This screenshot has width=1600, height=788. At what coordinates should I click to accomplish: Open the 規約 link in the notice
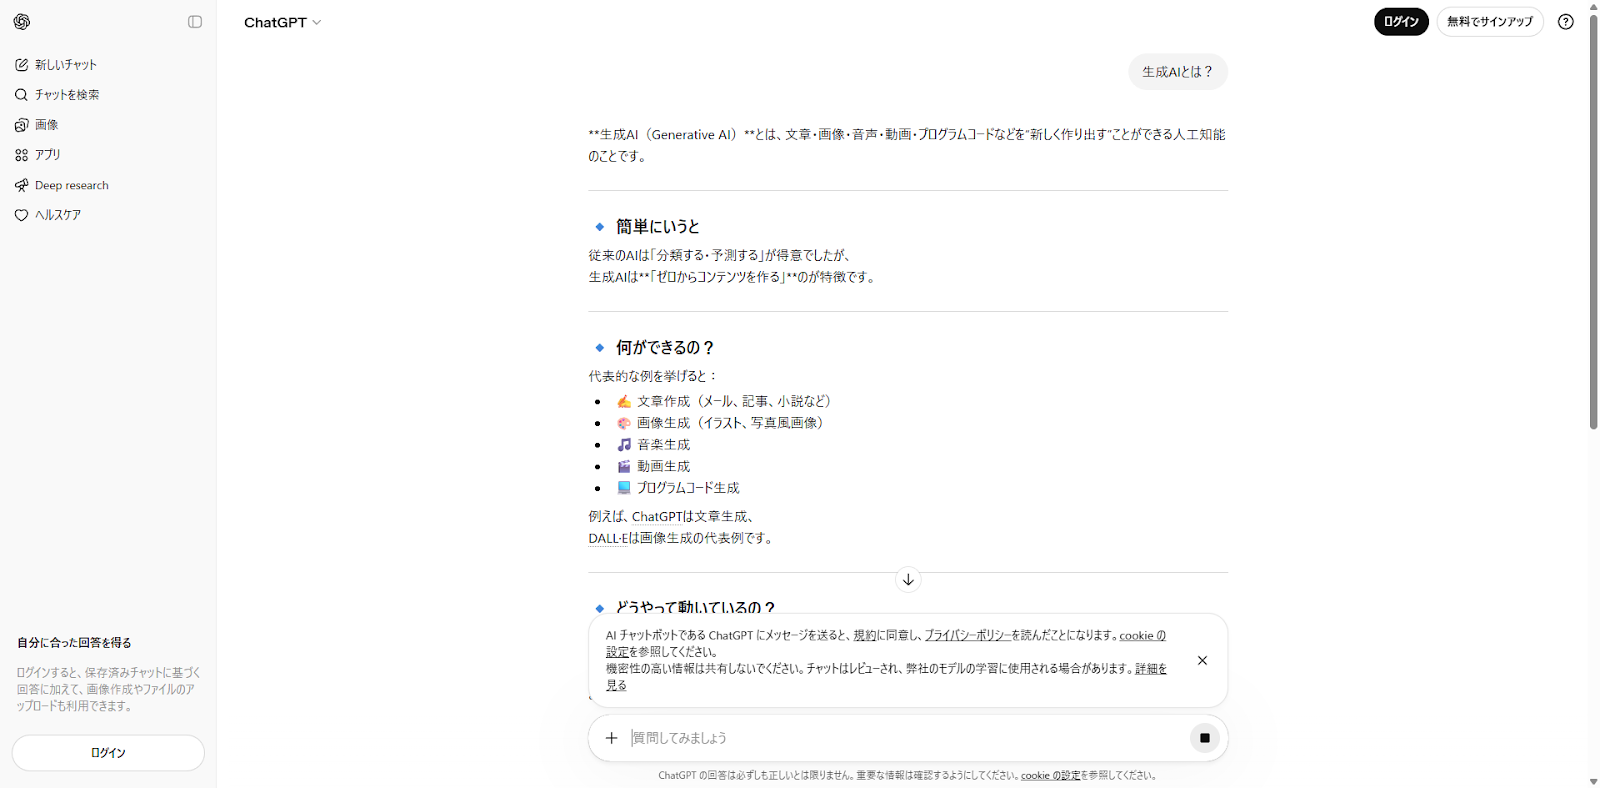(x=864, y=635)
